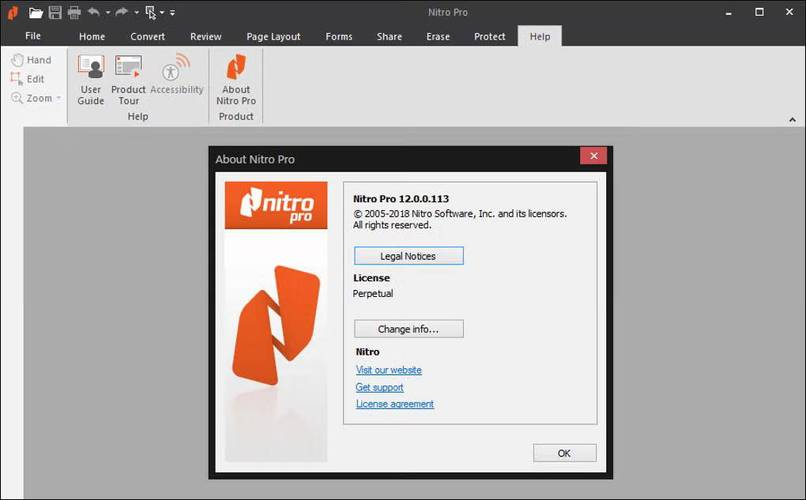Undo the last action with the arrow icon
806x500 pixels.
pyautogui.click(x=94, y=12)
